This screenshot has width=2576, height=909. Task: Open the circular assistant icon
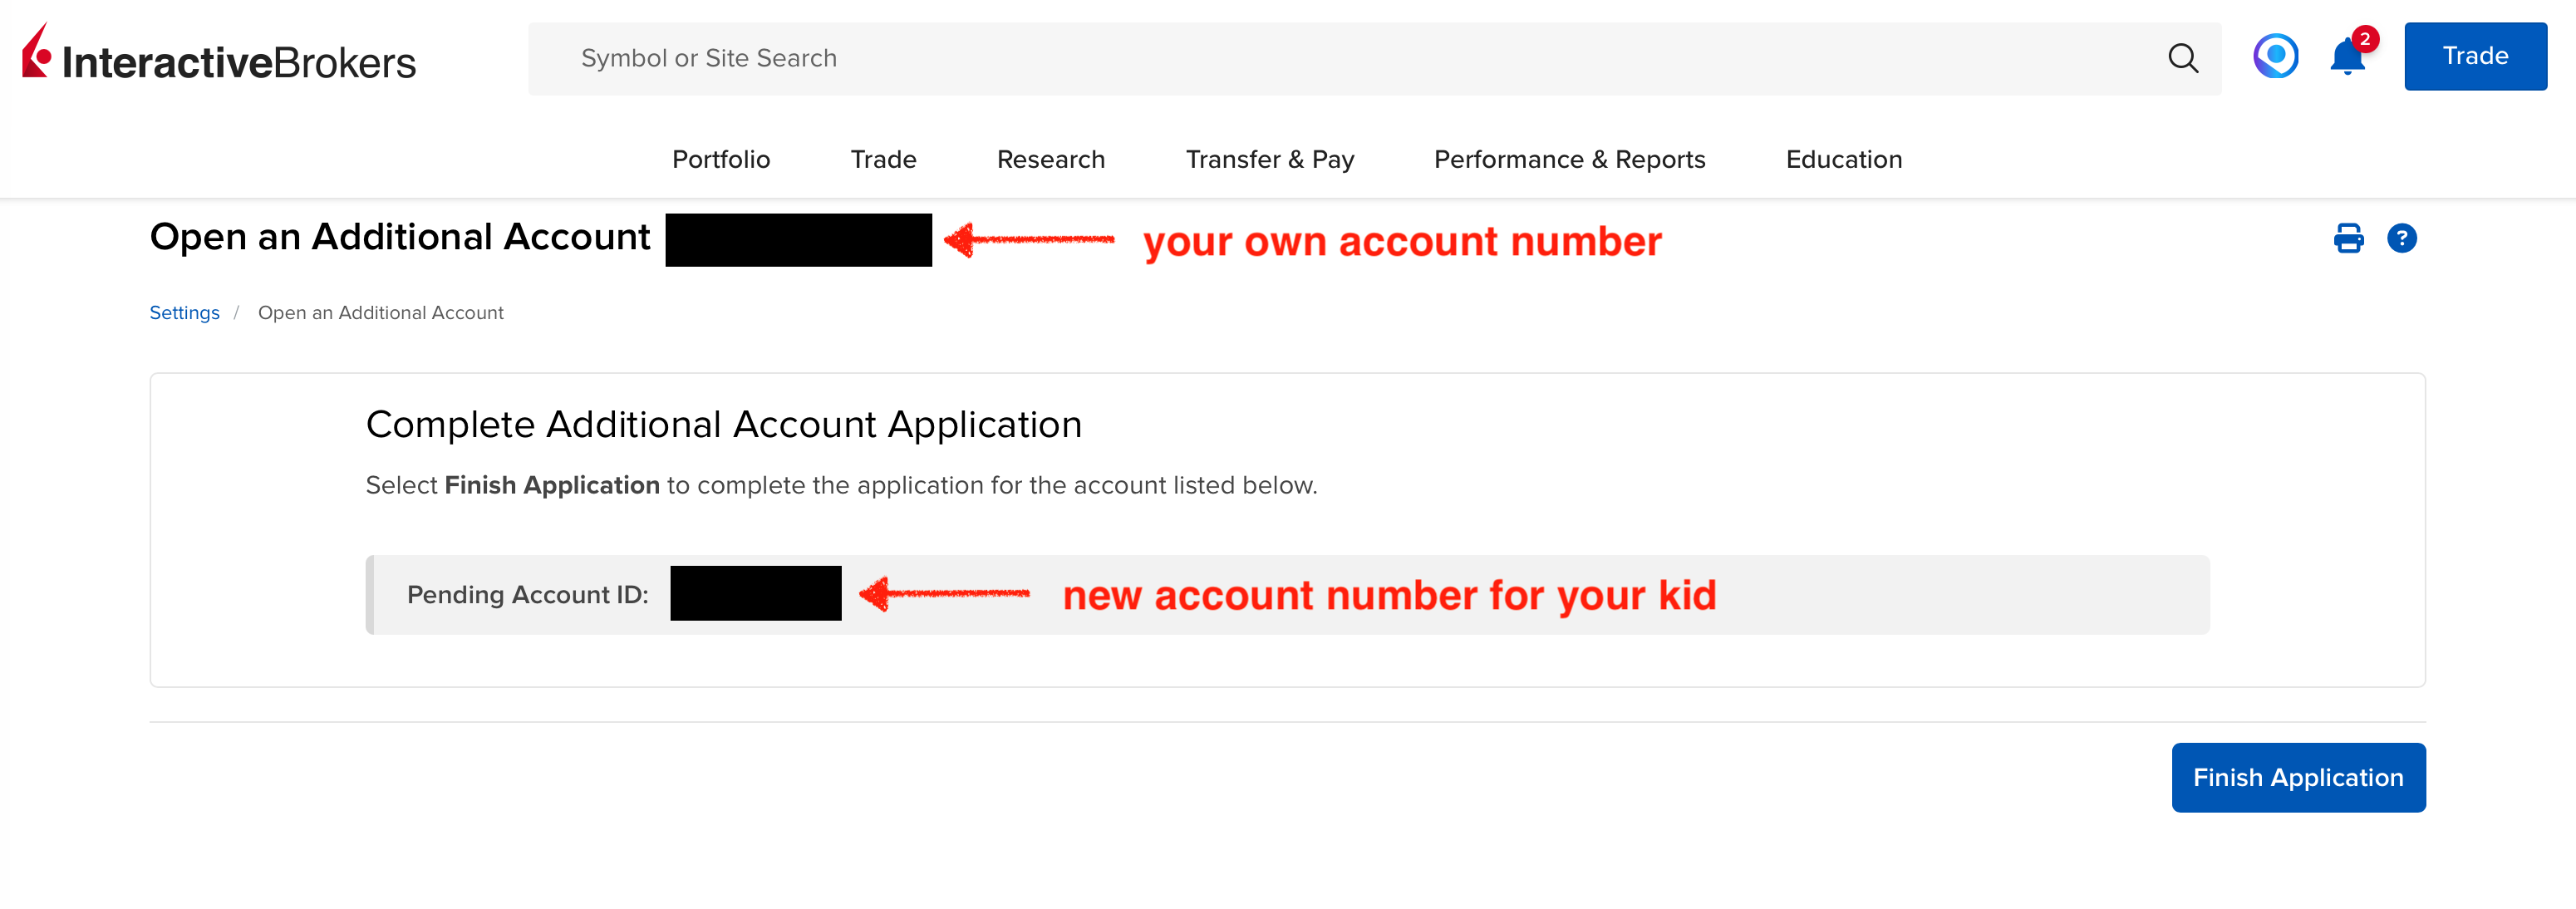(x=2275, y=56)
